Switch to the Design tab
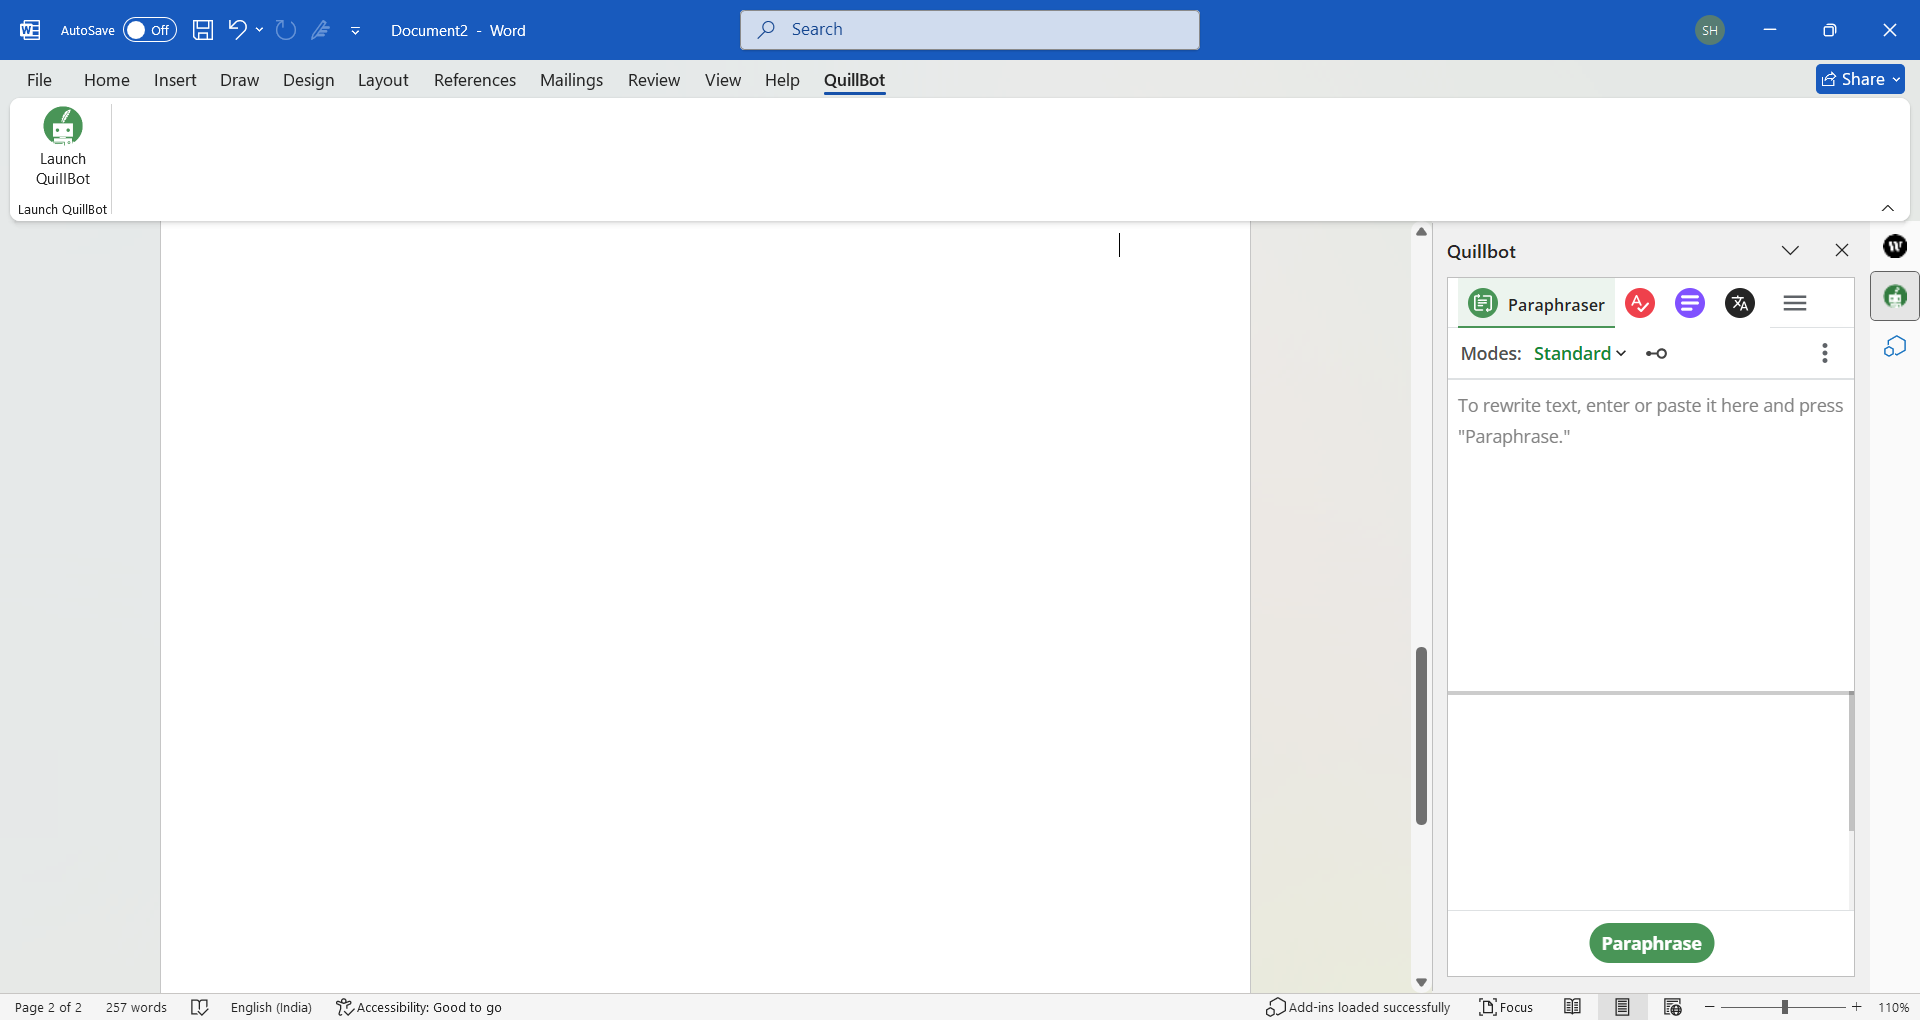The height and width of the screenshot is (1020, 1920). tap(308, 80)
